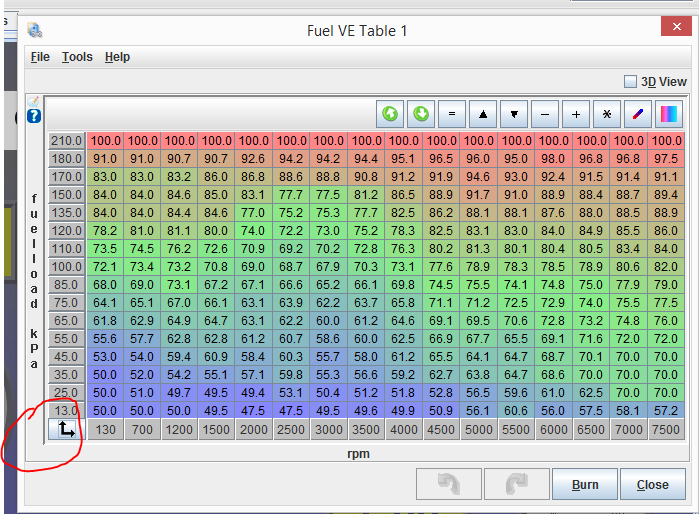Viewport: 699px width, 514px height.
Task: Click the plus add toolbar button
Action: click(x=576, y=114)
